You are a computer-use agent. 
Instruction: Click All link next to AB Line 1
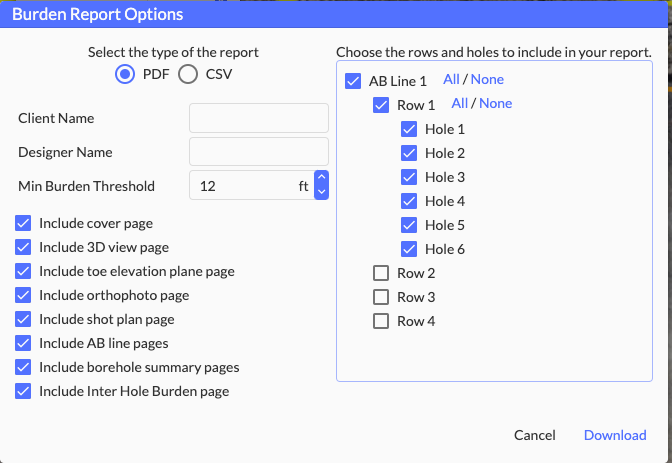pos(451,80)
